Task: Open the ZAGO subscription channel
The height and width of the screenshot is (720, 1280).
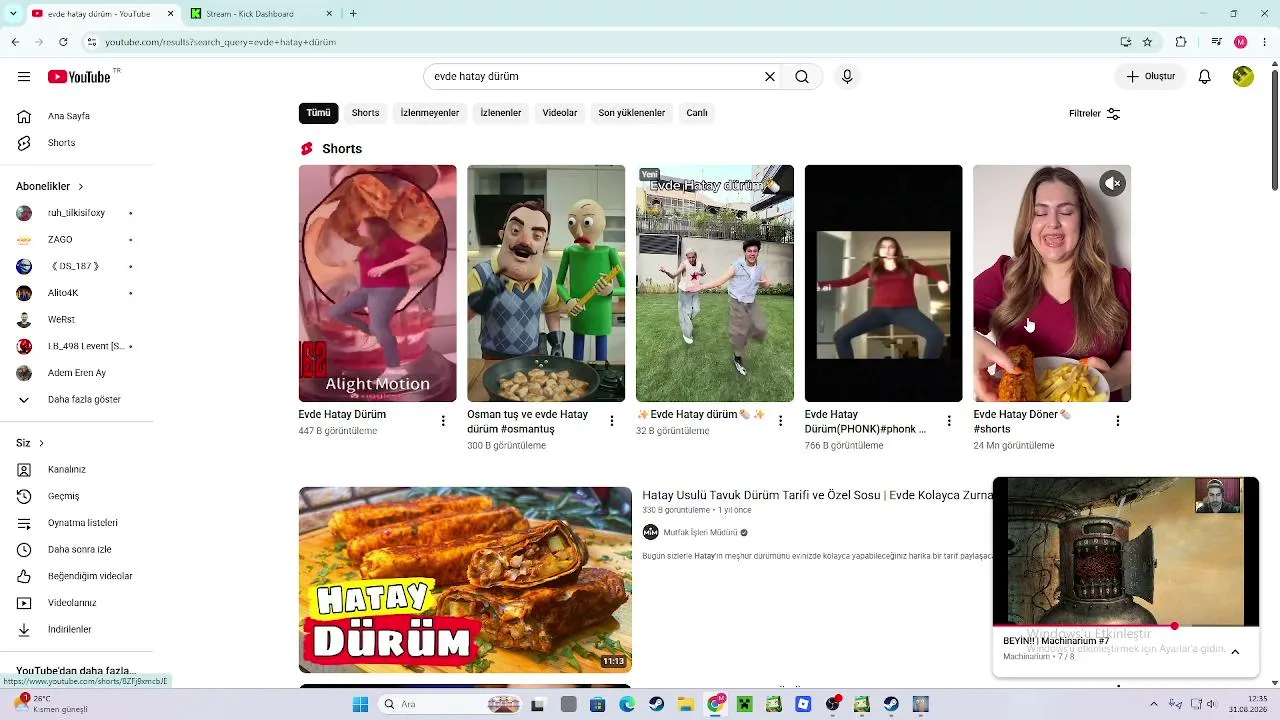Action: tap(78, 240)
